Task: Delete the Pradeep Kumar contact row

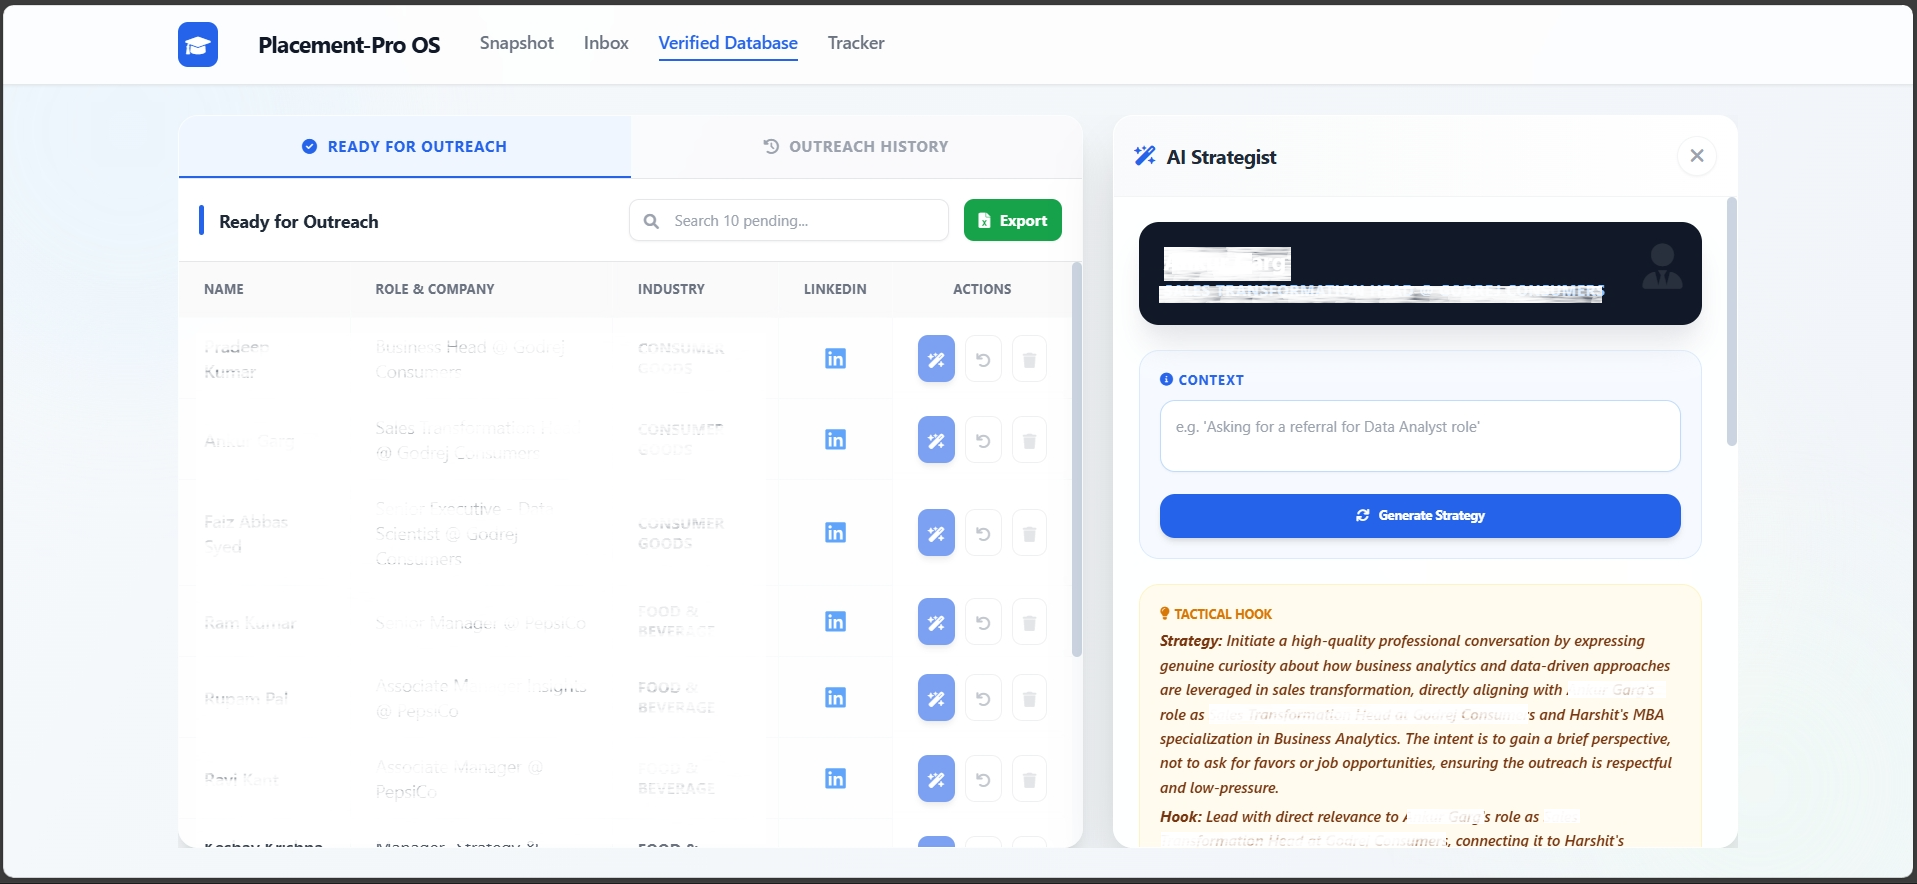Action: (1029, 360)
